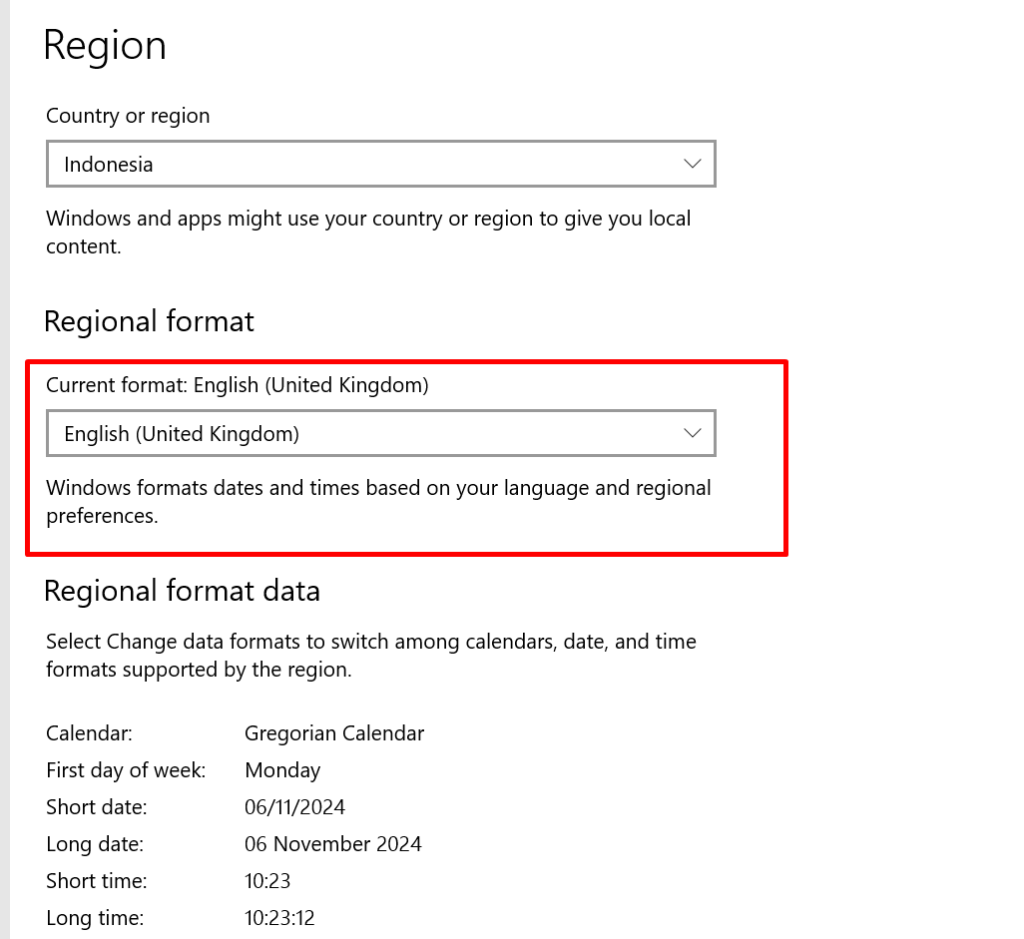Click the Gregorian Calendar value
The image size is (1024, 939).
point(334,733)
